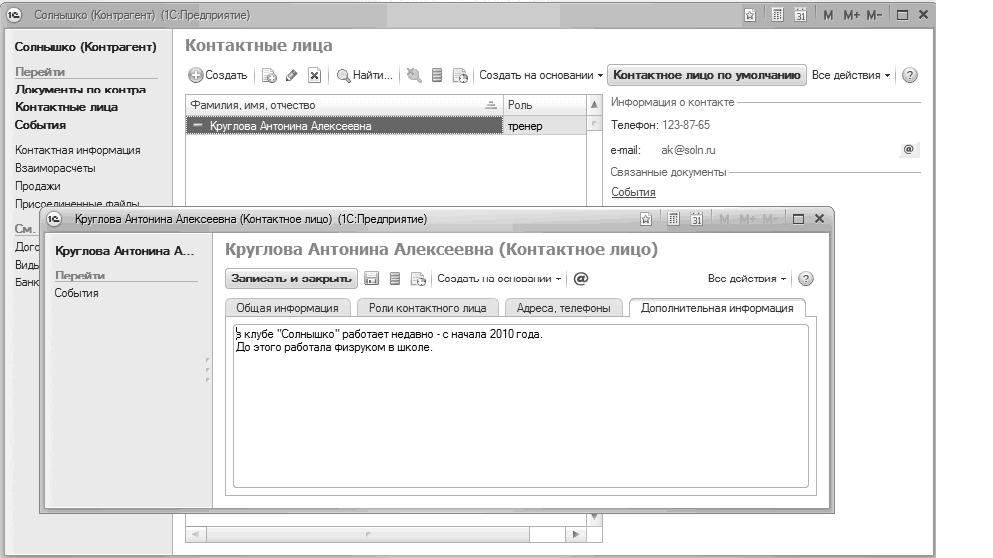The height and width of the screenshot is (558, 993).
Task: Click favorites star icon in contact window title bar
Action: click(x=646, y=219)
